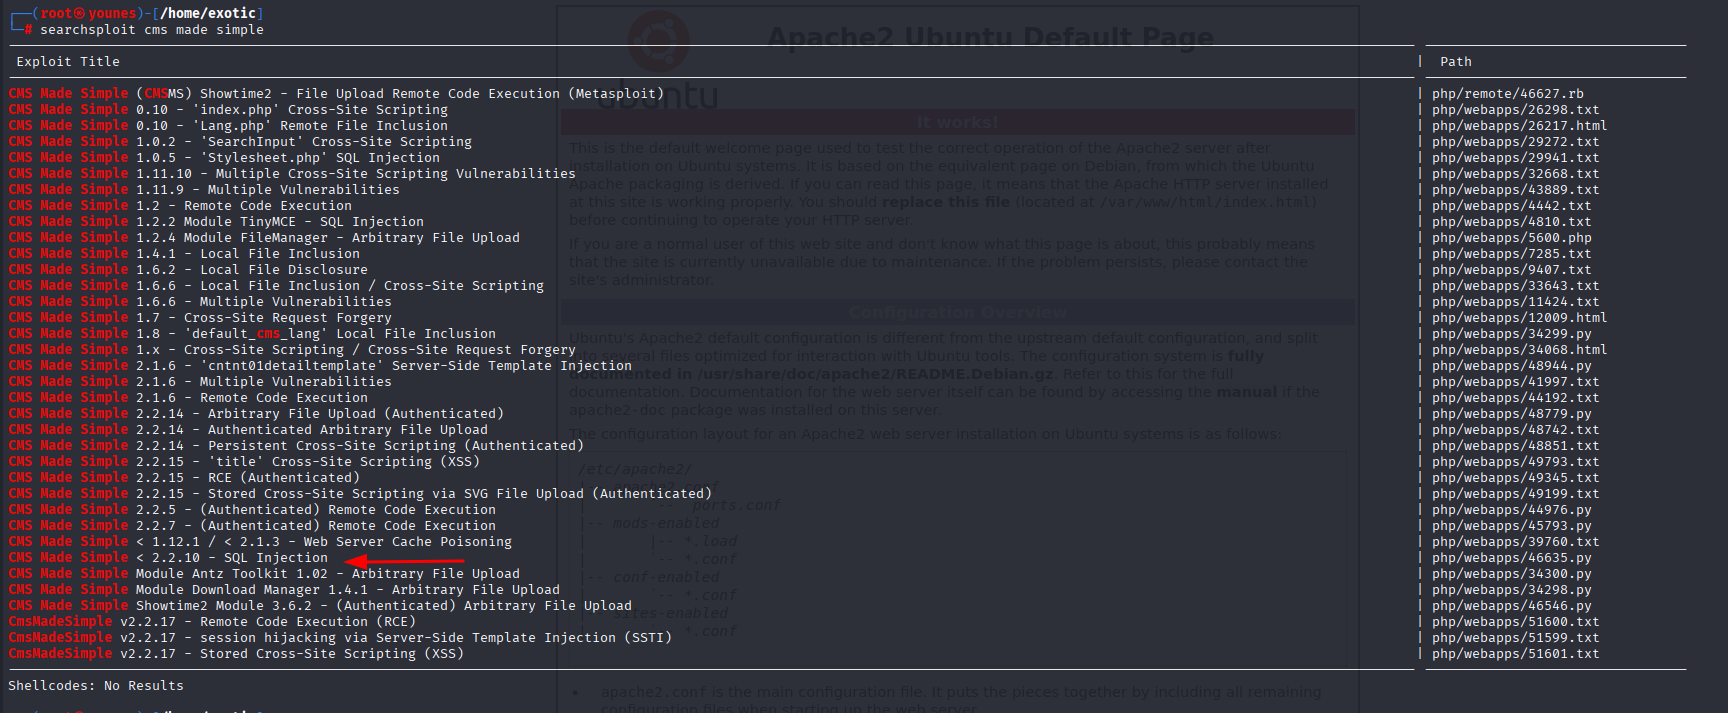This screenshot has width=1728, height=713.
Task: Click the path php/webapps/44192.txt
Action: point(1516,398)
